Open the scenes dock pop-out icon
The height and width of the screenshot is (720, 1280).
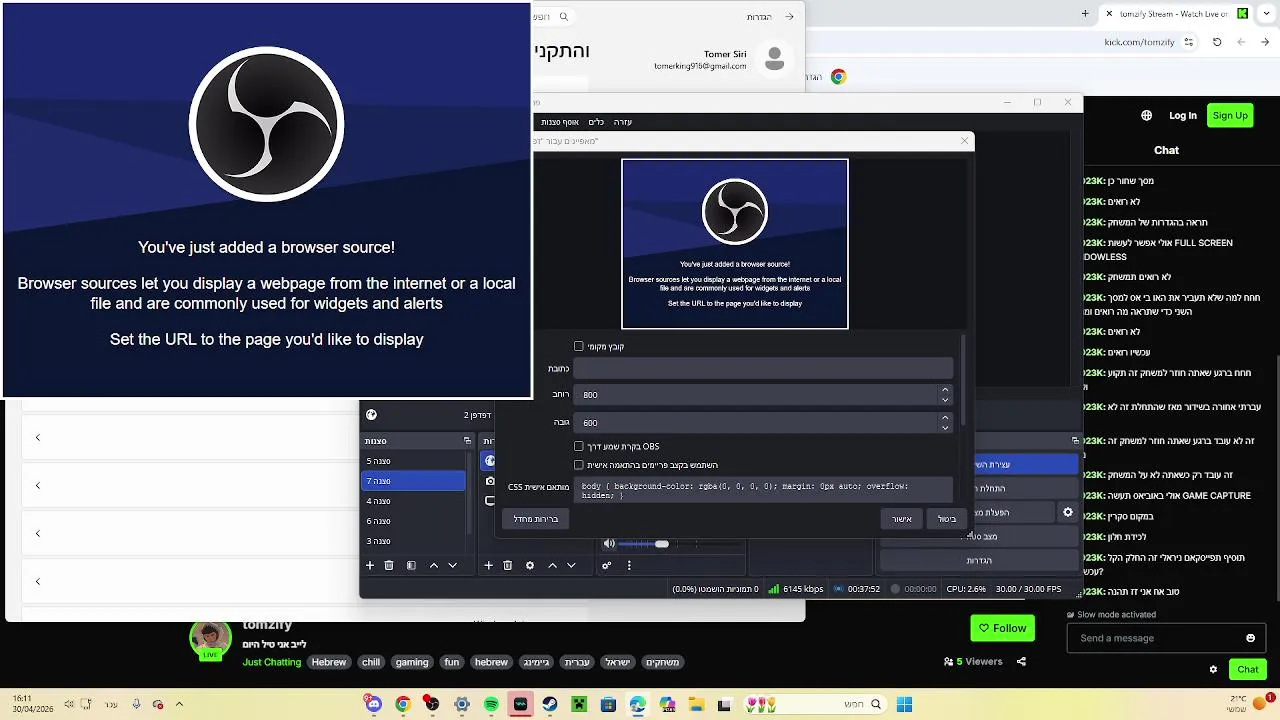point(467,441)
